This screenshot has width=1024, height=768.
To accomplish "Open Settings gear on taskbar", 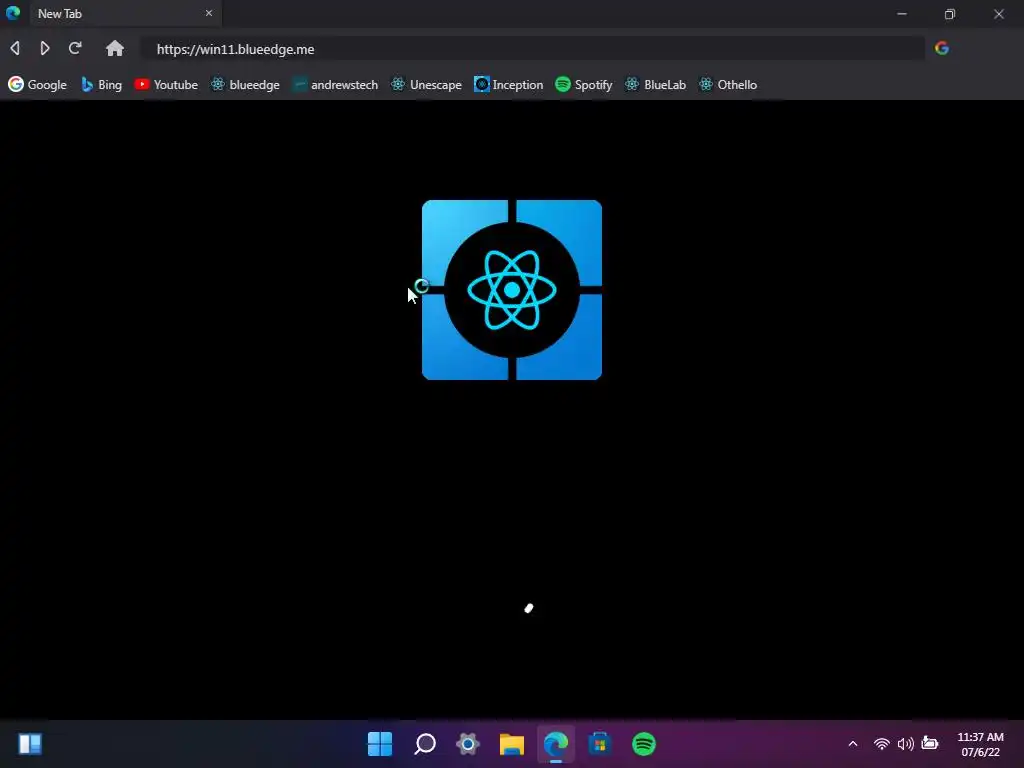I will click(468, 744).
